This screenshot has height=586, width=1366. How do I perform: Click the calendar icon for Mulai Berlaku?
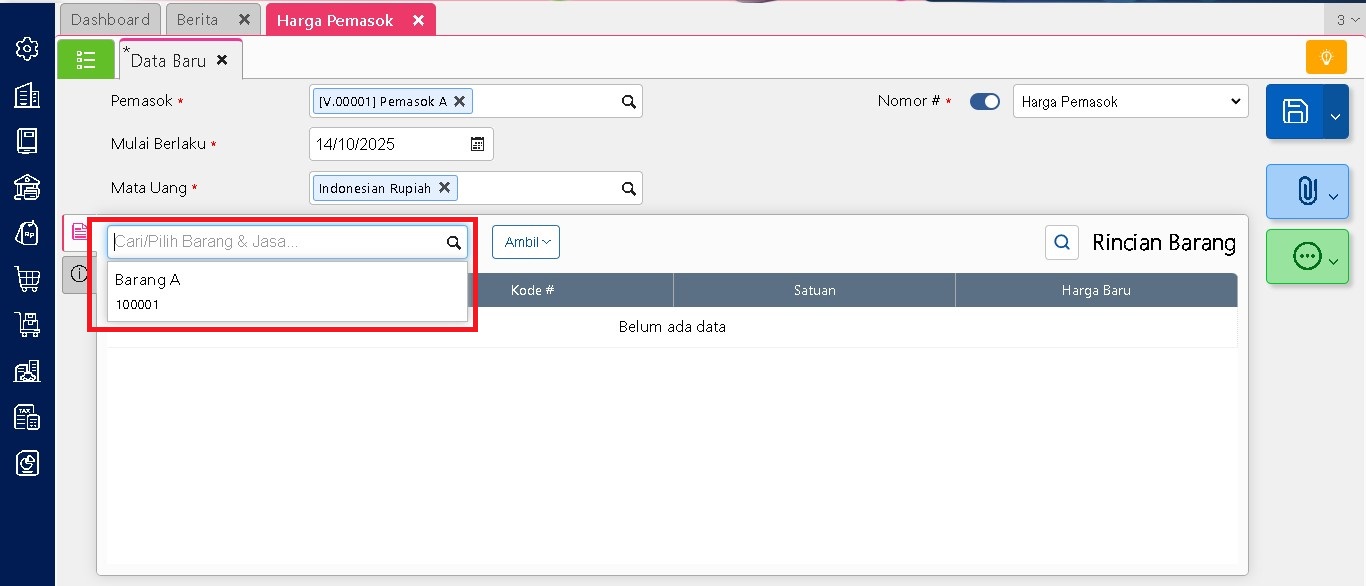[x=478, y=144]
